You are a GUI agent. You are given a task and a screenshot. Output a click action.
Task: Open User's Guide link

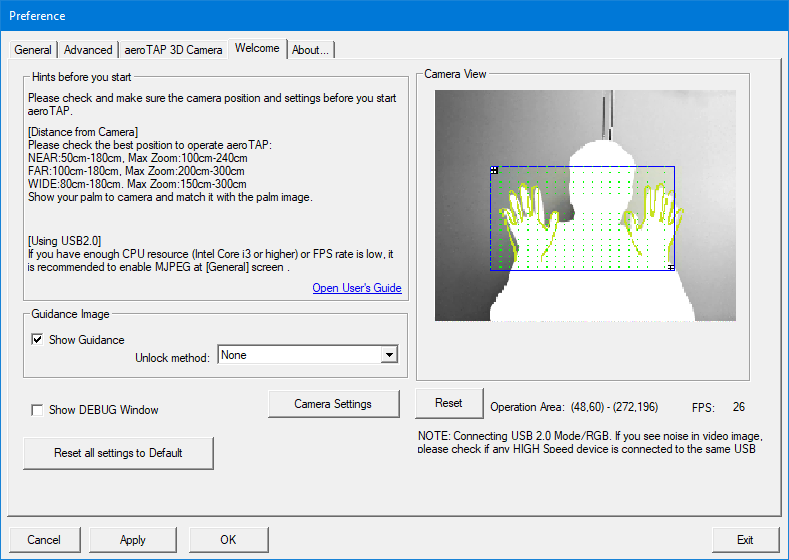point(357,288)
